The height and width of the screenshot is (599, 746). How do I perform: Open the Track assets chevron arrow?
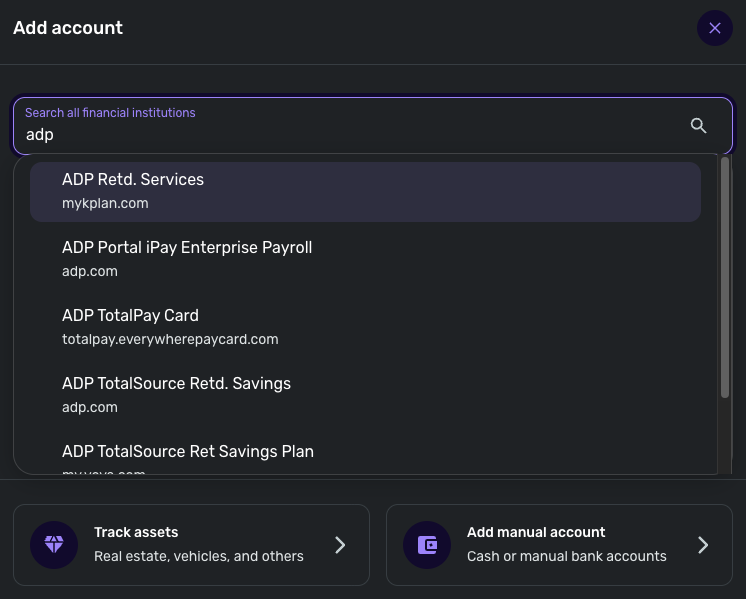340,545
